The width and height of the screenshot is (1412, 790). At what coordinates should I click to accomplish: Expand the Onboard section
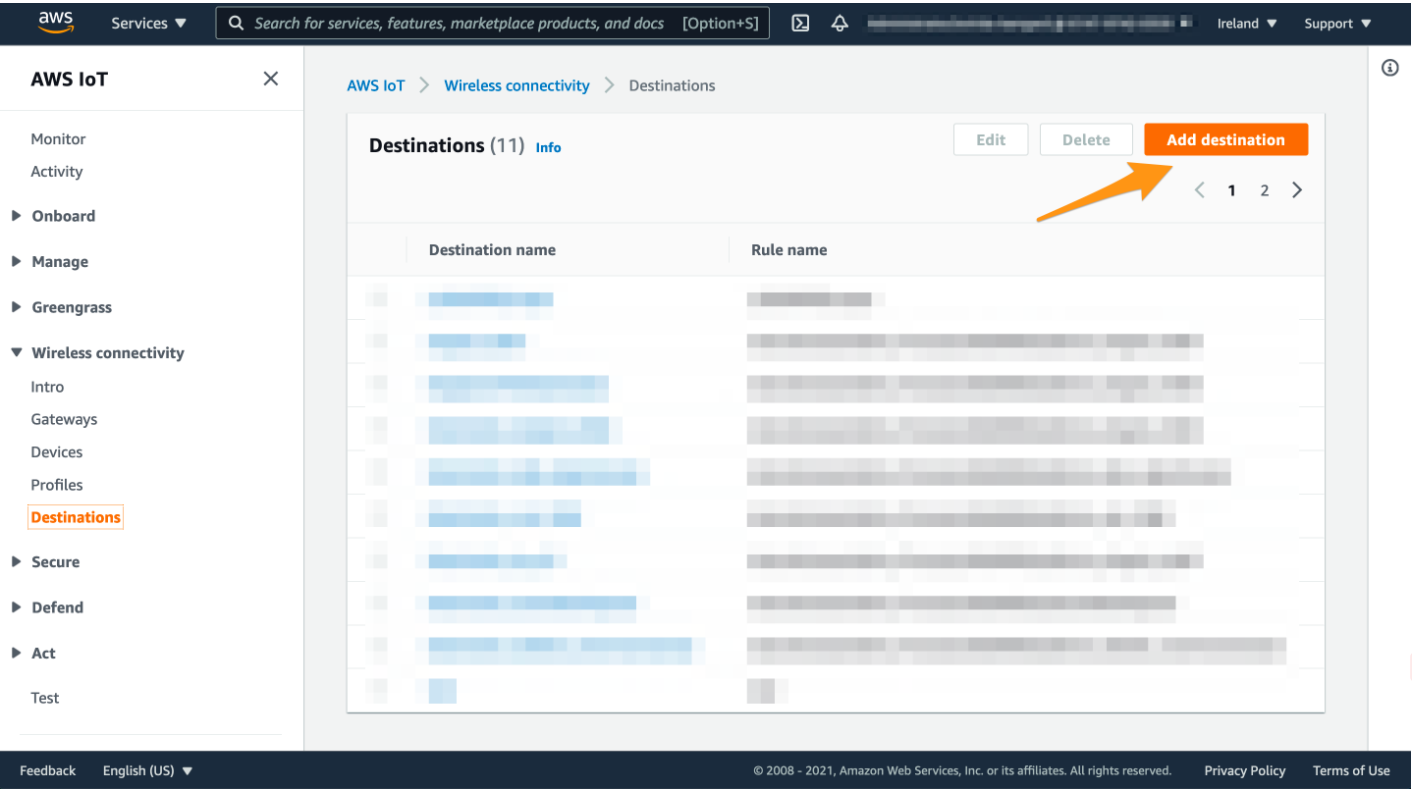[x=54, y=216]
